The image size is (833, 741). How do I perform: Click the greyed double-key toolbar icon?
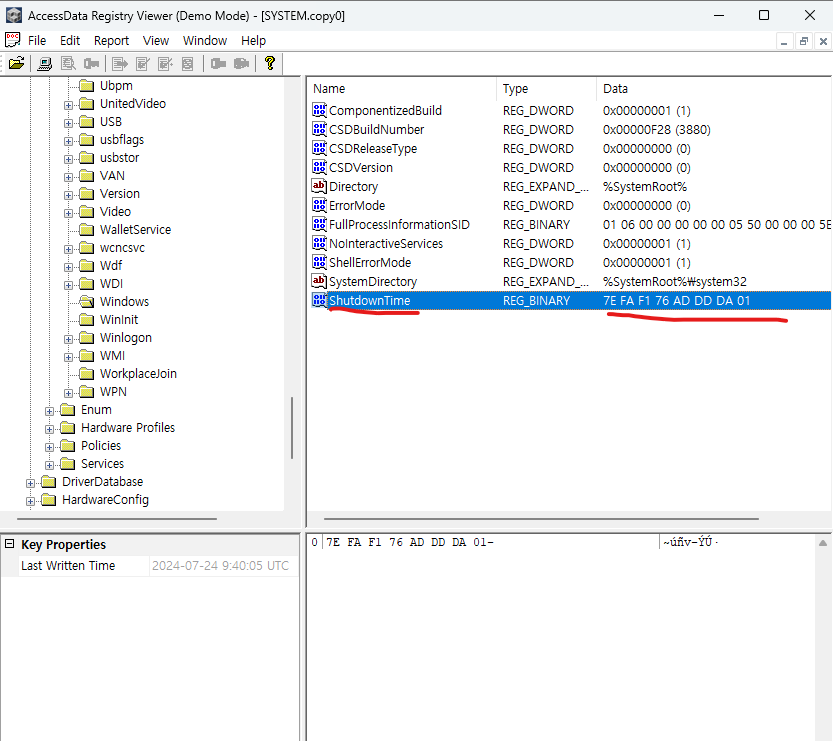(x=241, y=64)
